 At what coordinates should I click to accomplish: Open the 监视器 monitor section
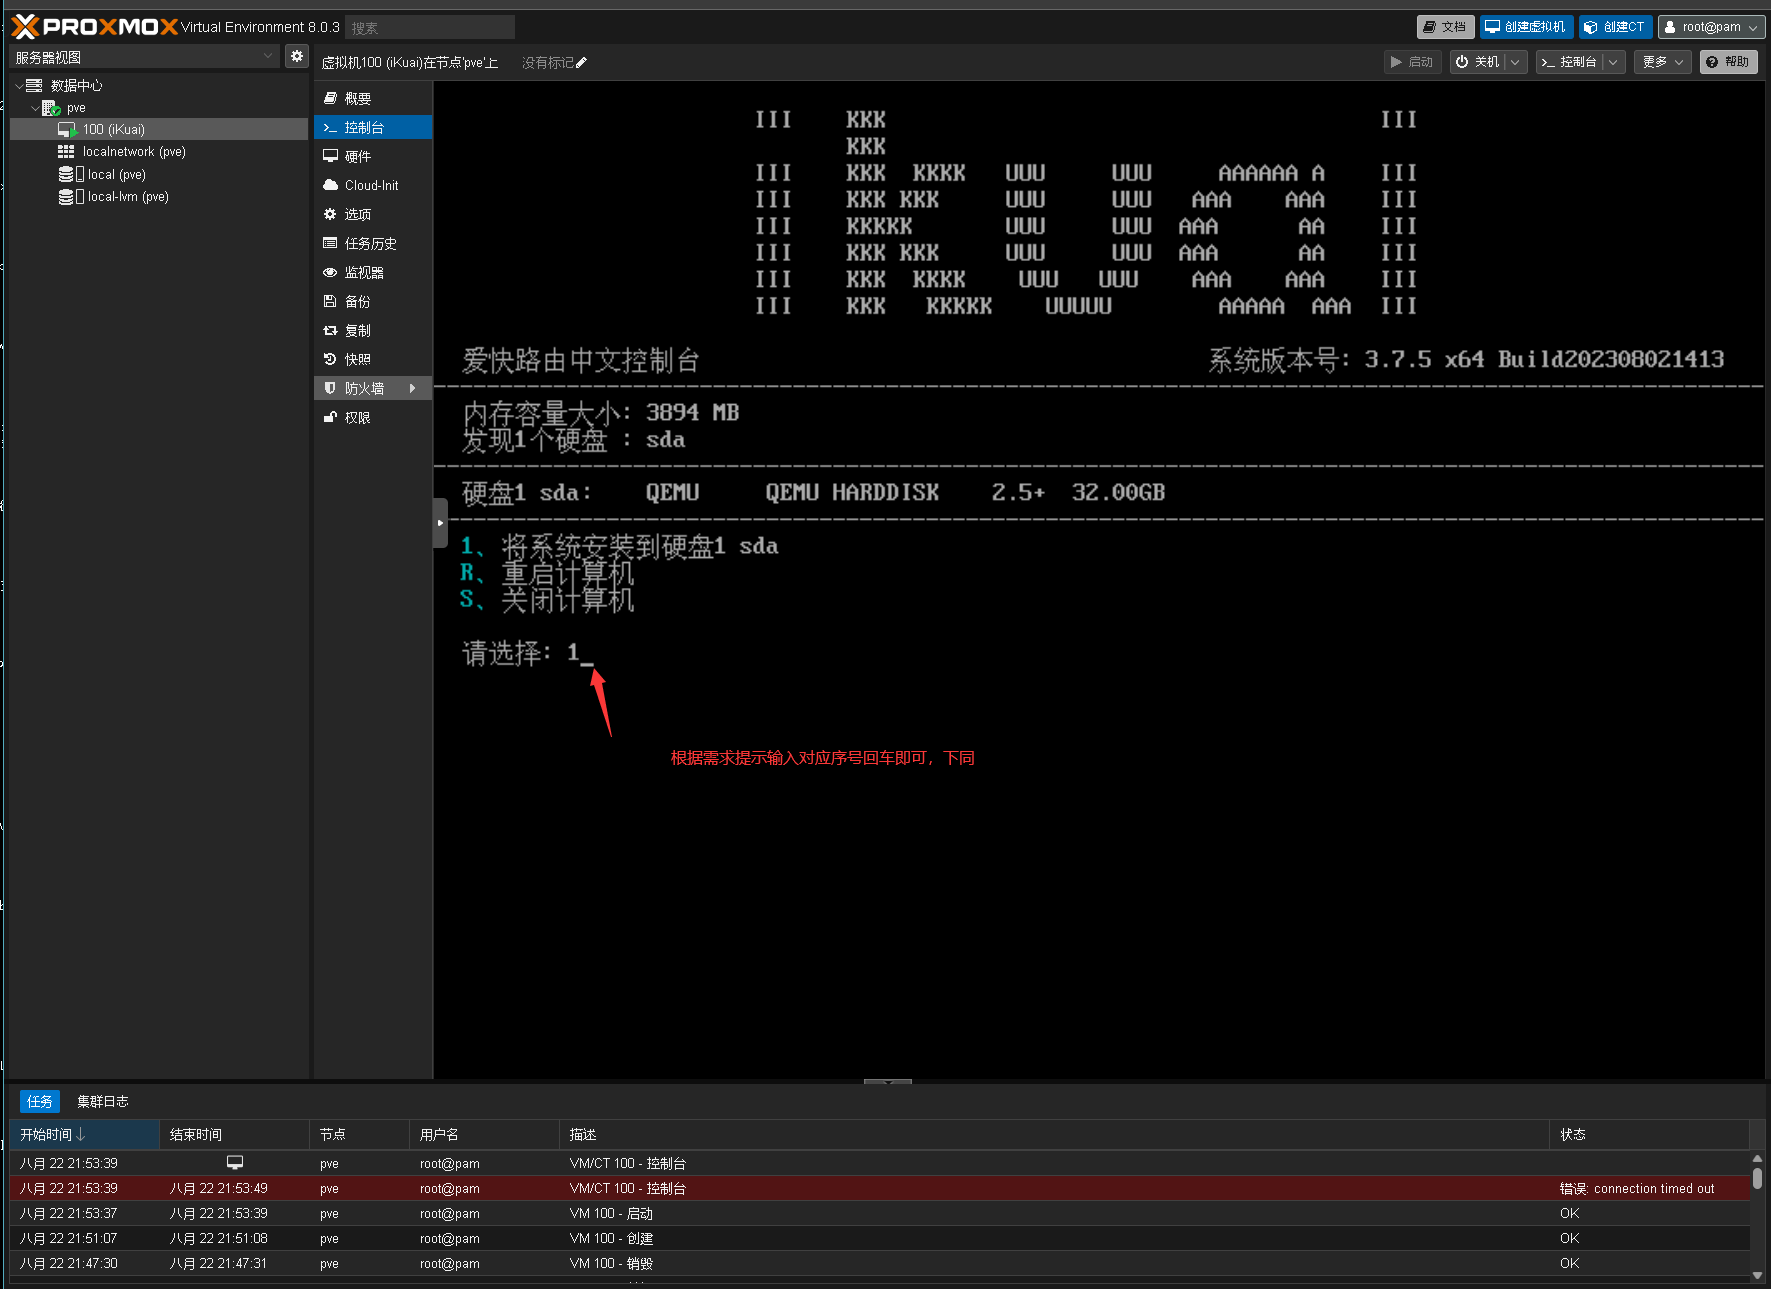point(363,273)
